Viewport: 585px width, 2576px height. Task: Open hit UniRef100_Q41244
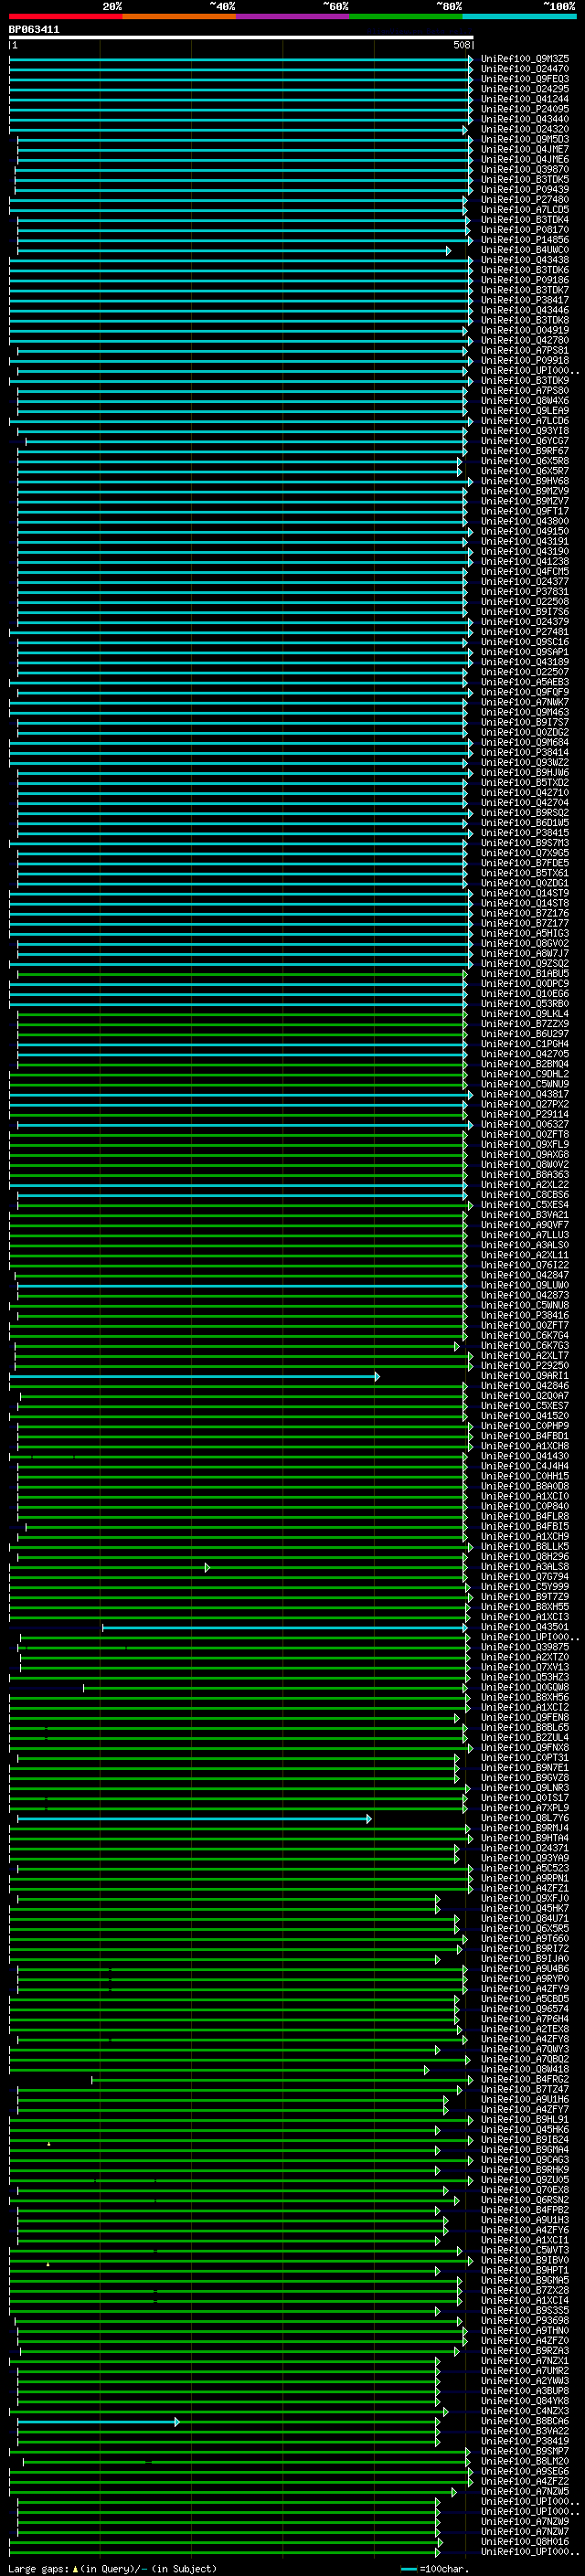pyautogui.click(x=525, y=99)
